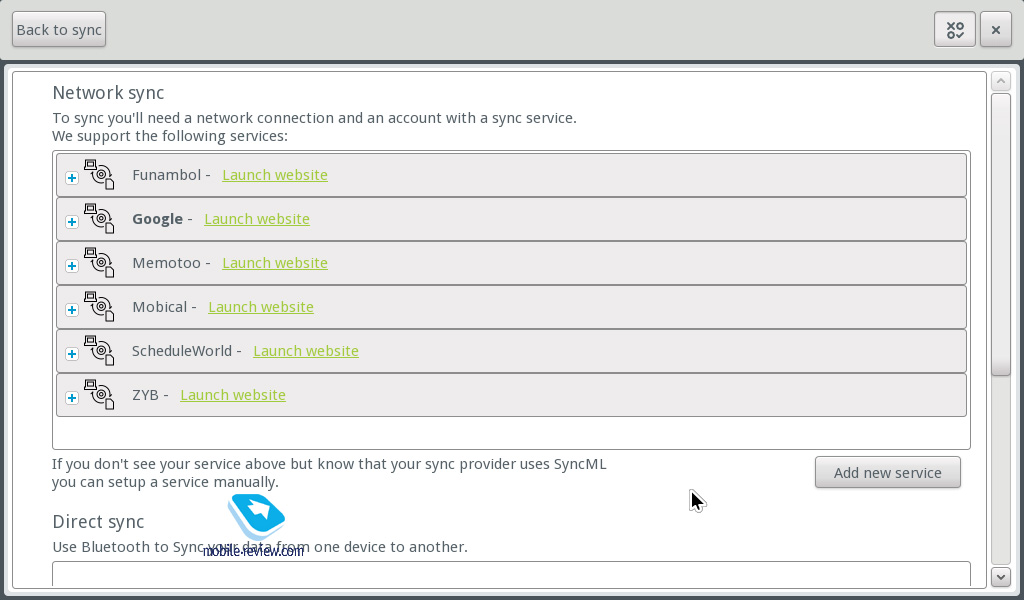The height and width of the screenshot is (600, 1024).
Task: Open Google Launch website link
Action: click(x=257, y=219)
